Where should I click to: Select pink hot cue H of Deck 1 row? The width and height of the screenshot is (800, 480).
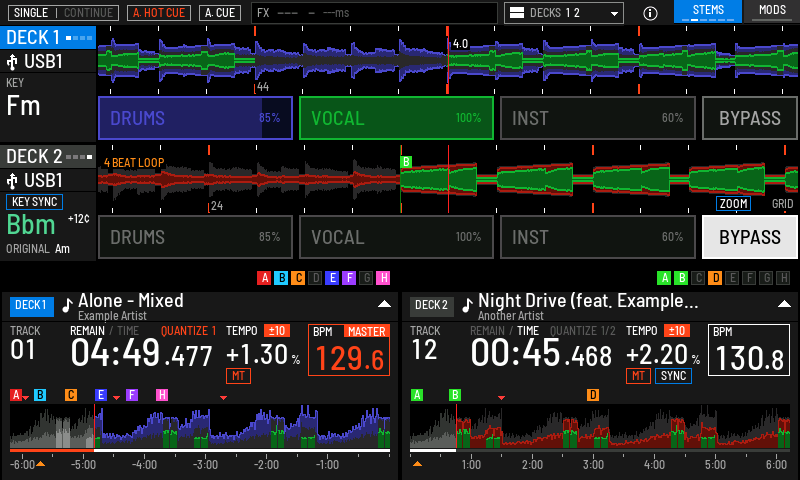[x=383, y=278]
